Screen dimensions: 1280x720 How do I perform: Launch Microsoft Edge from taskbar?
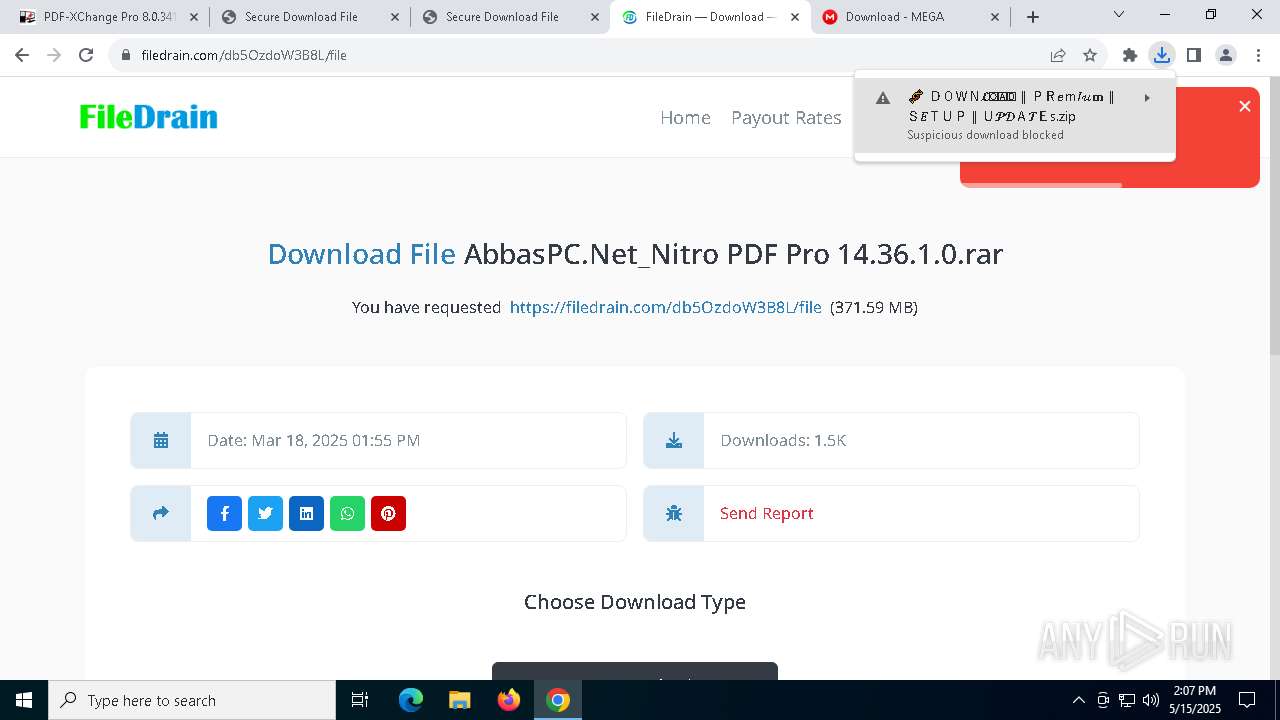point(411,700)
